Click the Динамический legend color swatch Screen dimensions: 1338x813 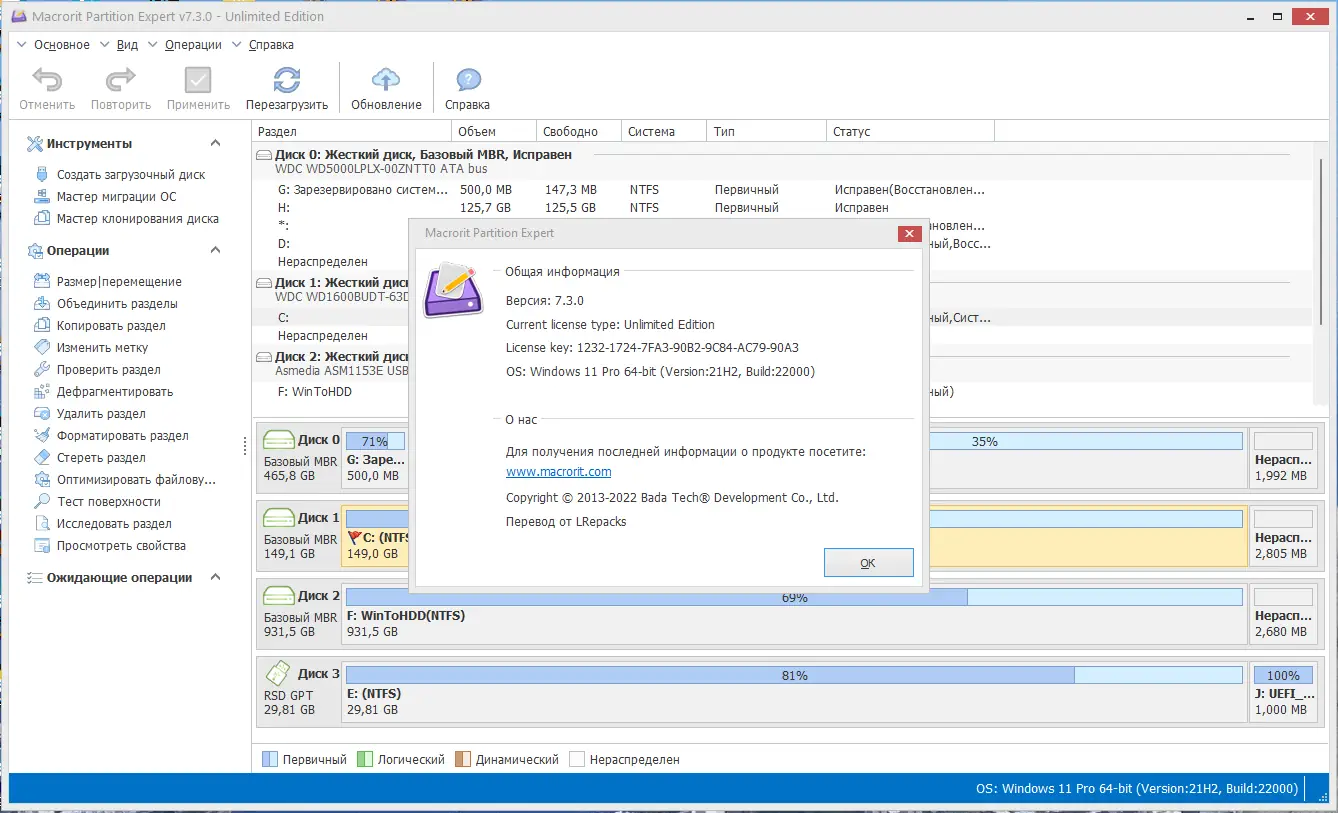pos(462,760)
